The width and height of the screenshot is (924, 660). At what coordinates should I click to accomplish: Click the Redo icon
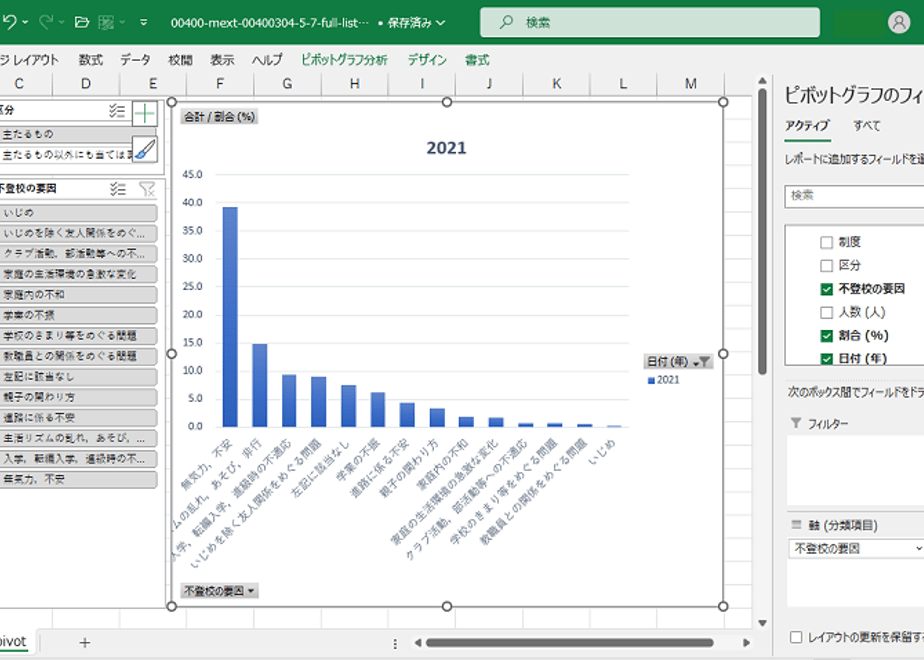[46, 22]
